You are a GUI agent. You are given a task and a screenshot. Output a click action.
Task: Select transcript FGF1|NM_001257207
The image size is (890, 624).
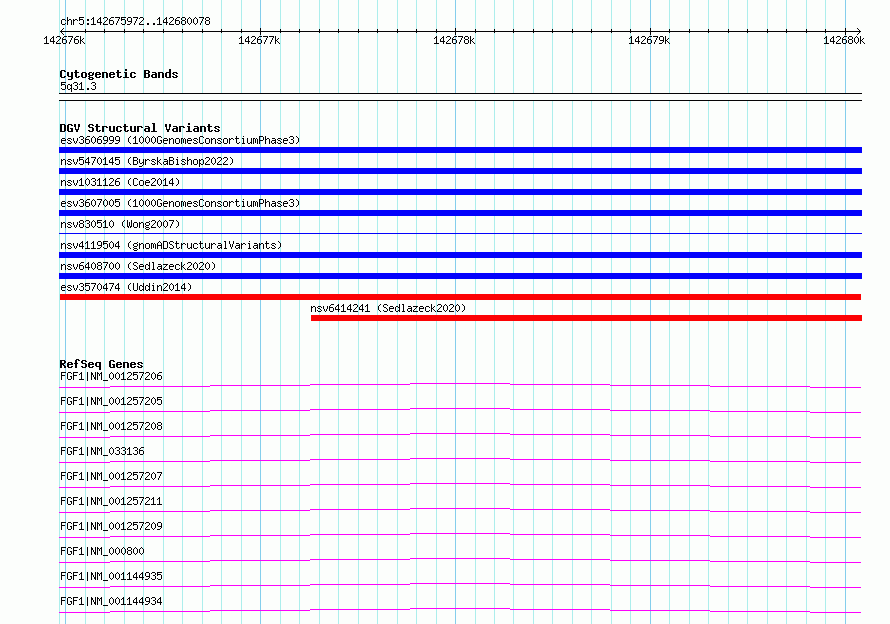[x=111, y=476]
